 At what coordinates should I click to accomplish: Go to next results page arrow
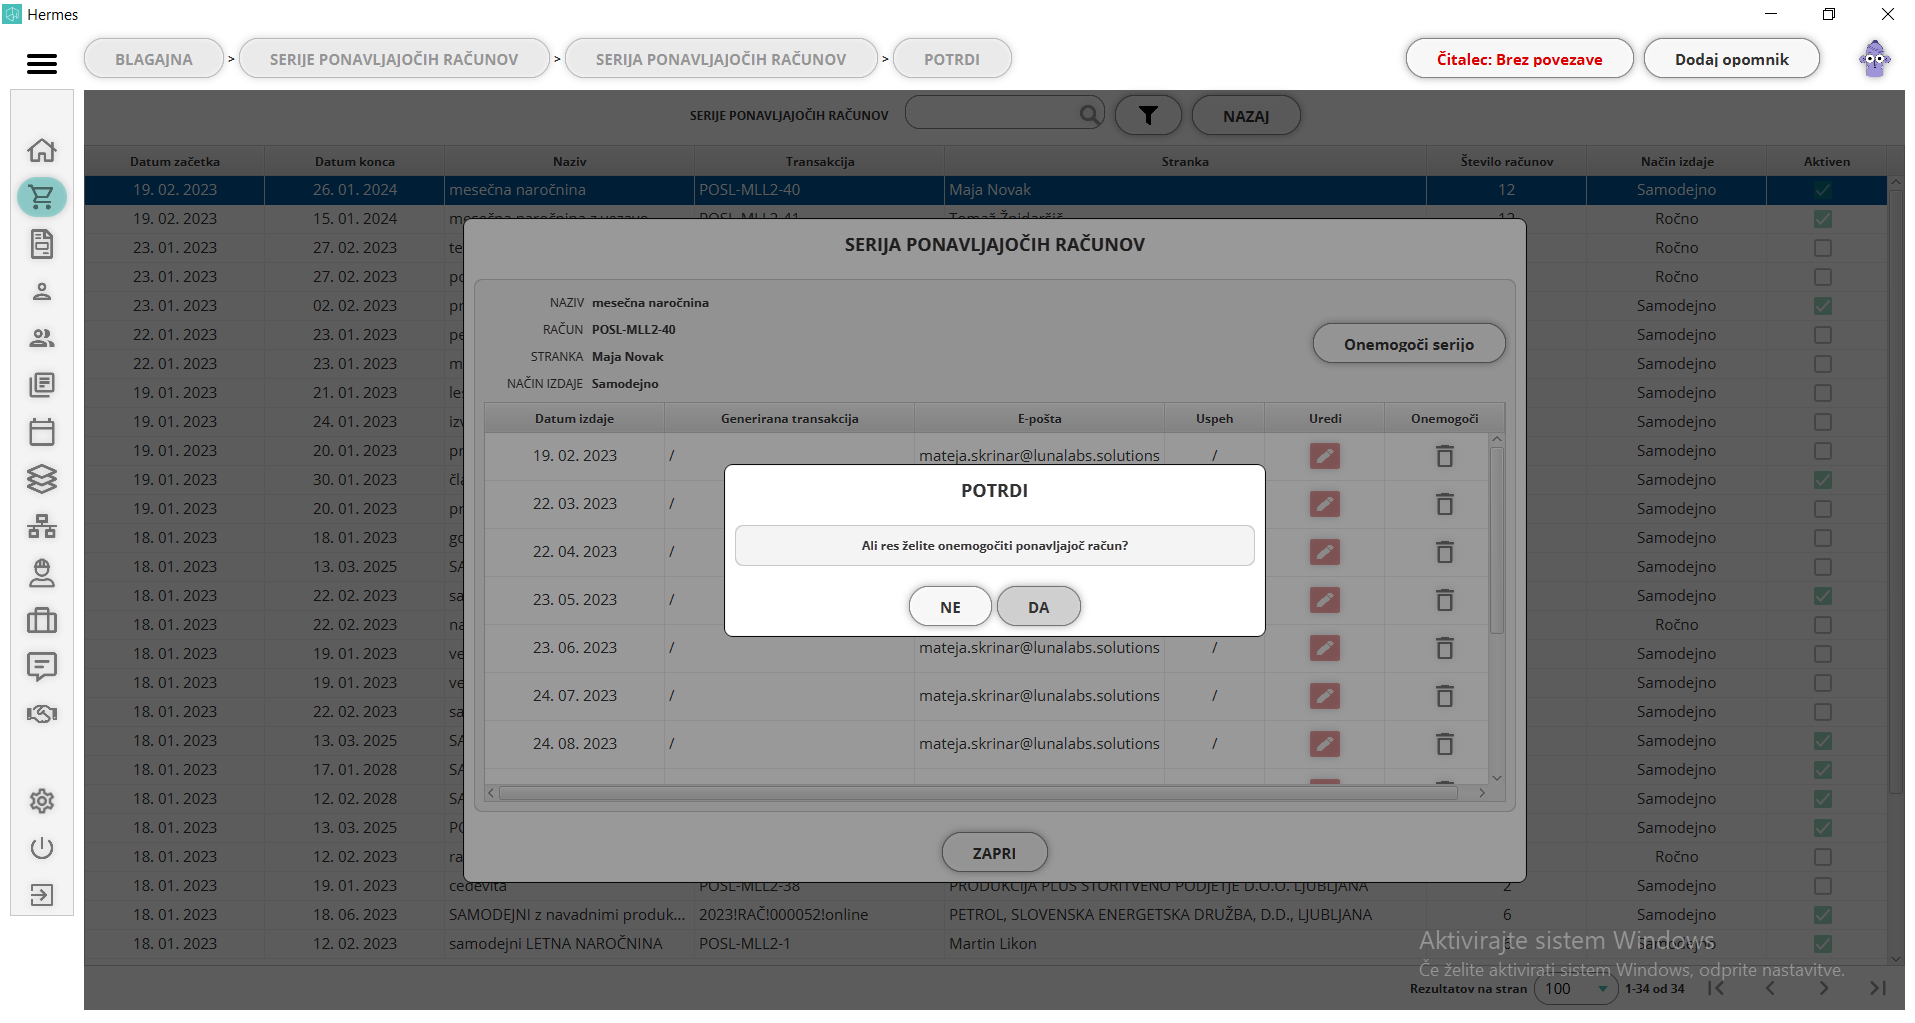1824,988
